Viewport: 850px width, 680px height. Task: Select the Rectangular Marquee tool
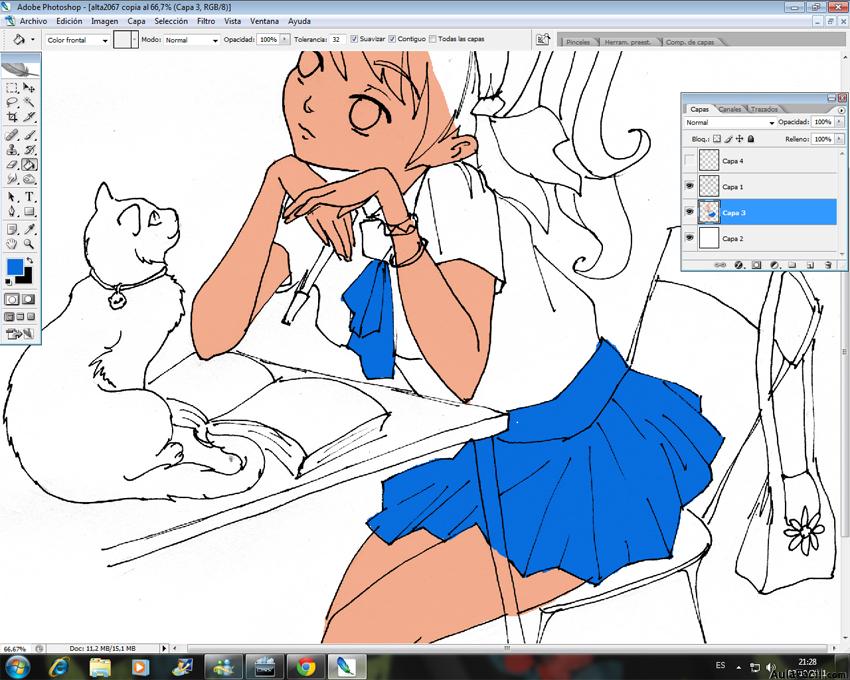coord(12,88)
